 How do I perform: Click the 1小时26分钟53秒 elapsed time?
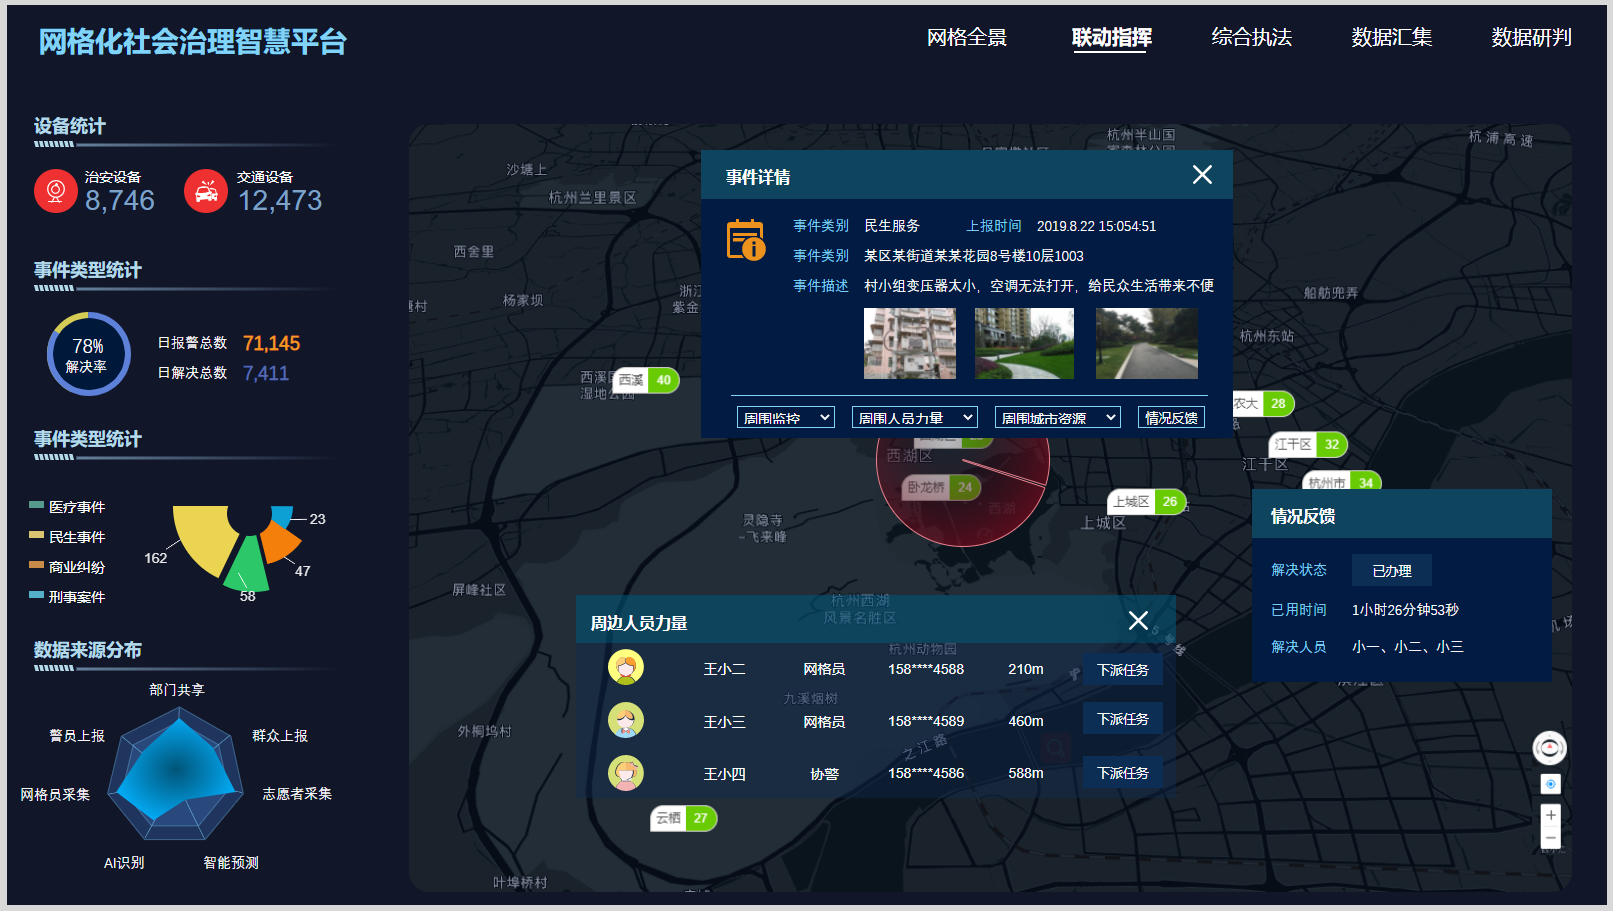(x=1405, y=610)
